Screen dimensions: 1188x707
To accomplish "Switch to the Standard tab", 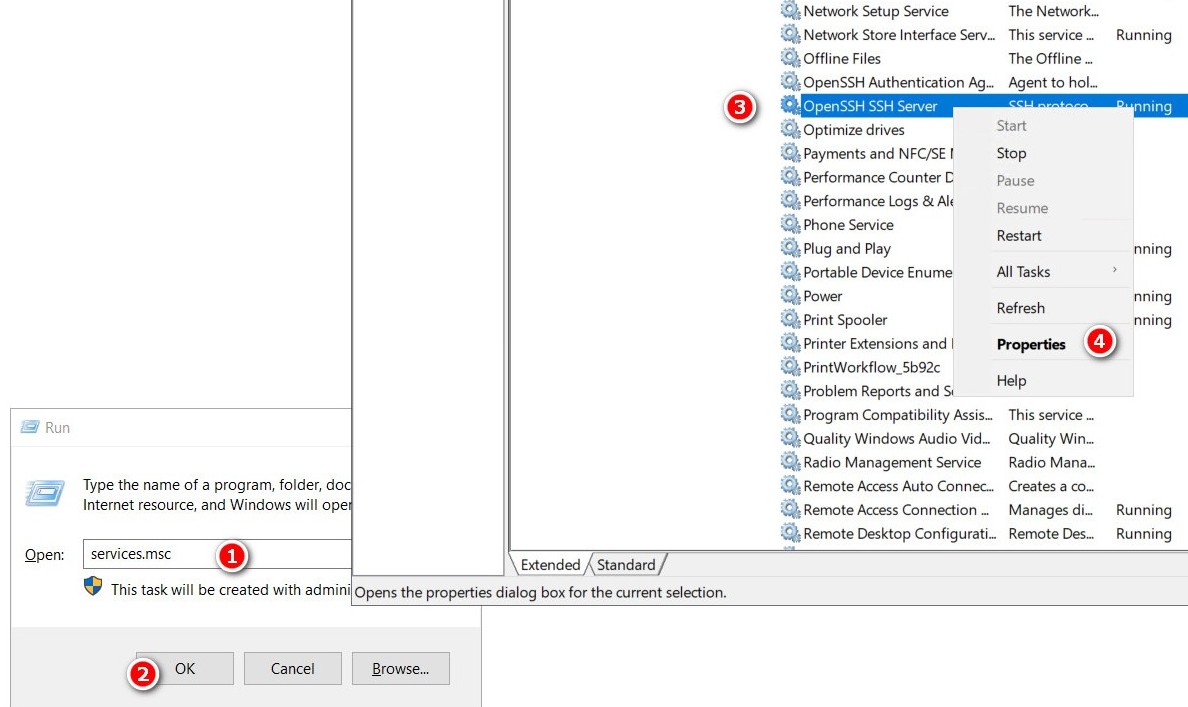I will pos(626,565).
